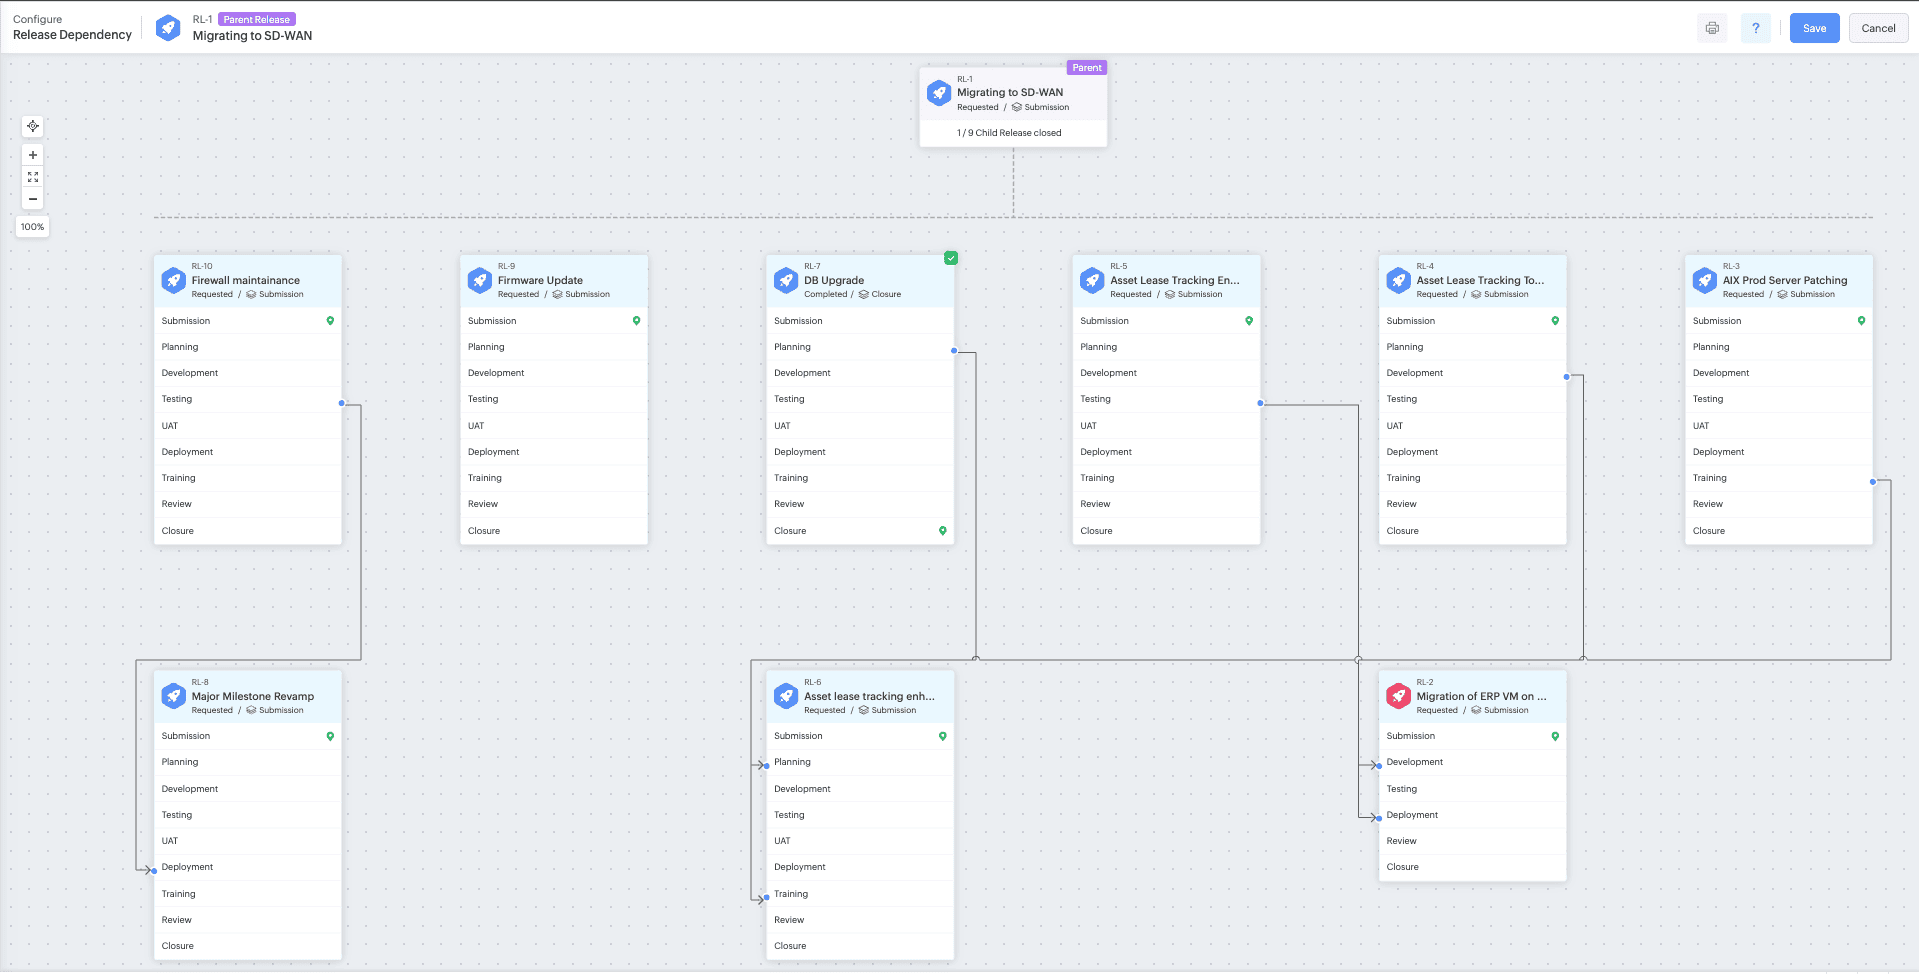Open the help icon near Save button
The image size is (1919, 974).
coord(1755,28)
